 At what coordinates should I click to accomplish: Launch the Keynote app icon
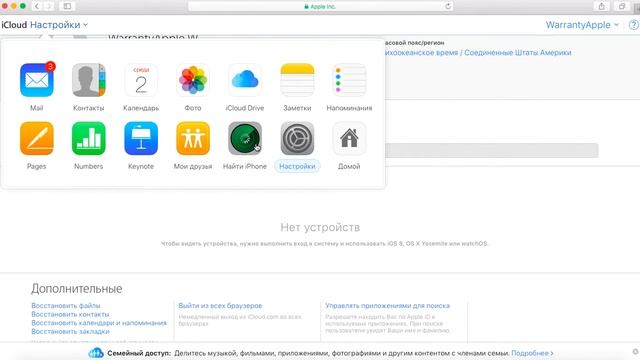(141, 138)
